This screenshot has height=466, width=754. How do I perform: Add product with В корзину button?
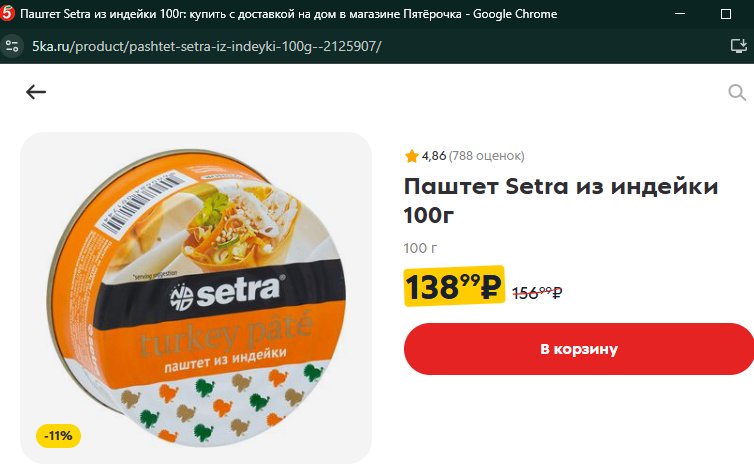(x=579, y=349)
